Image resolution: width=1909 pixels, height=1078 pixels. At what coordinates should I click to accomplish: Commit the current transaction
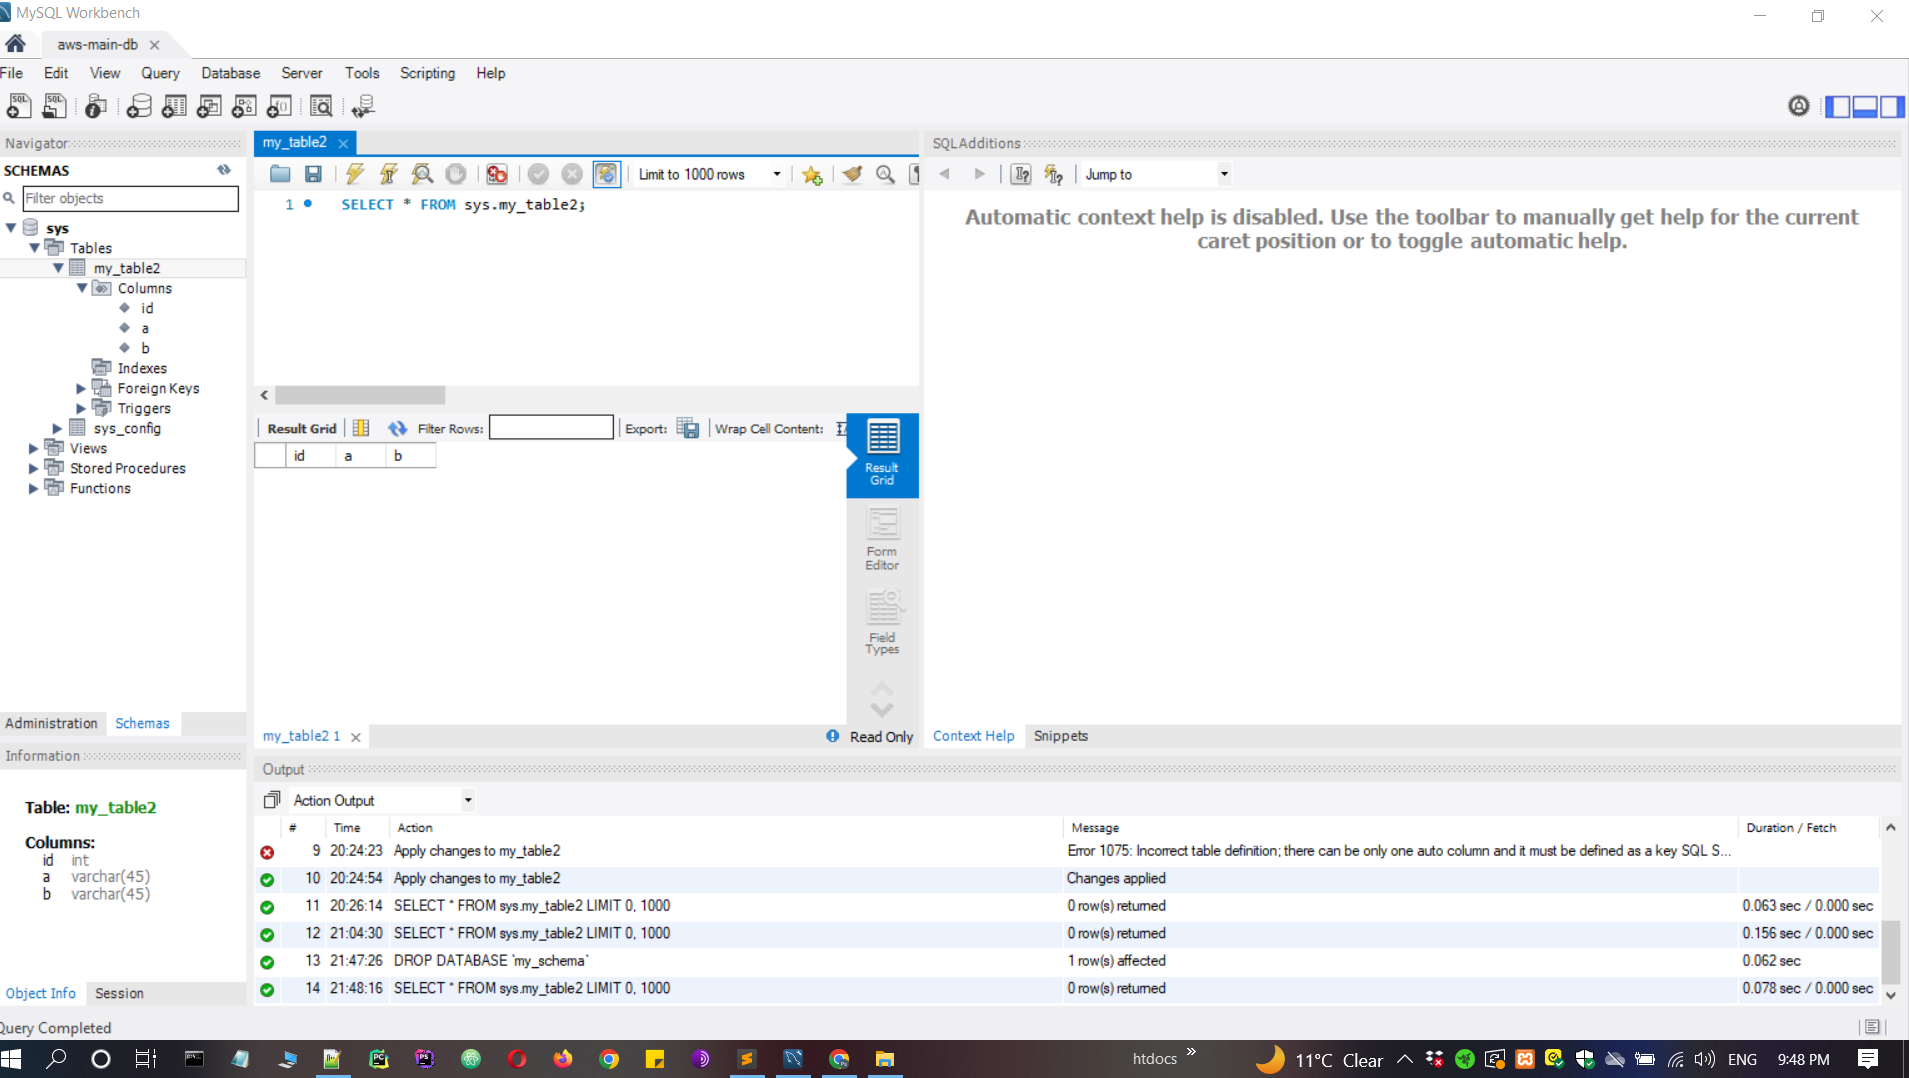click(x=538, y=174)
